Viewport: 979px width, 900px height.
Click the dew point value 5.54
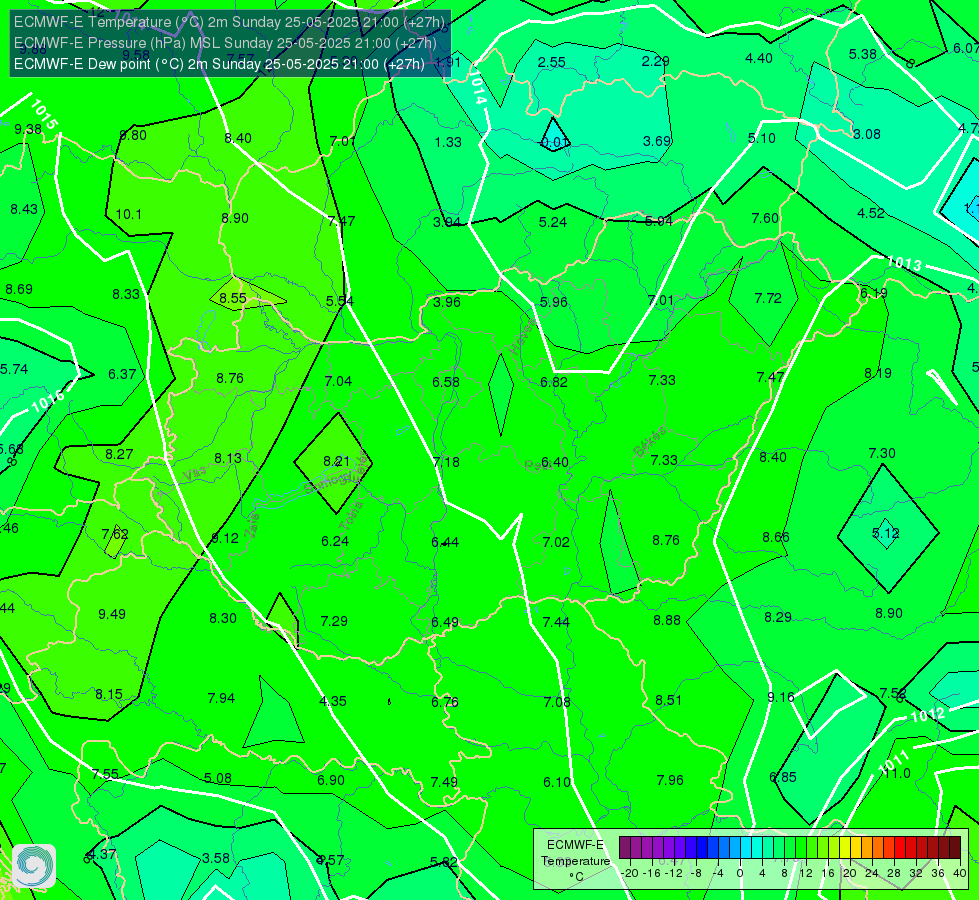click(x=340, y=301)
